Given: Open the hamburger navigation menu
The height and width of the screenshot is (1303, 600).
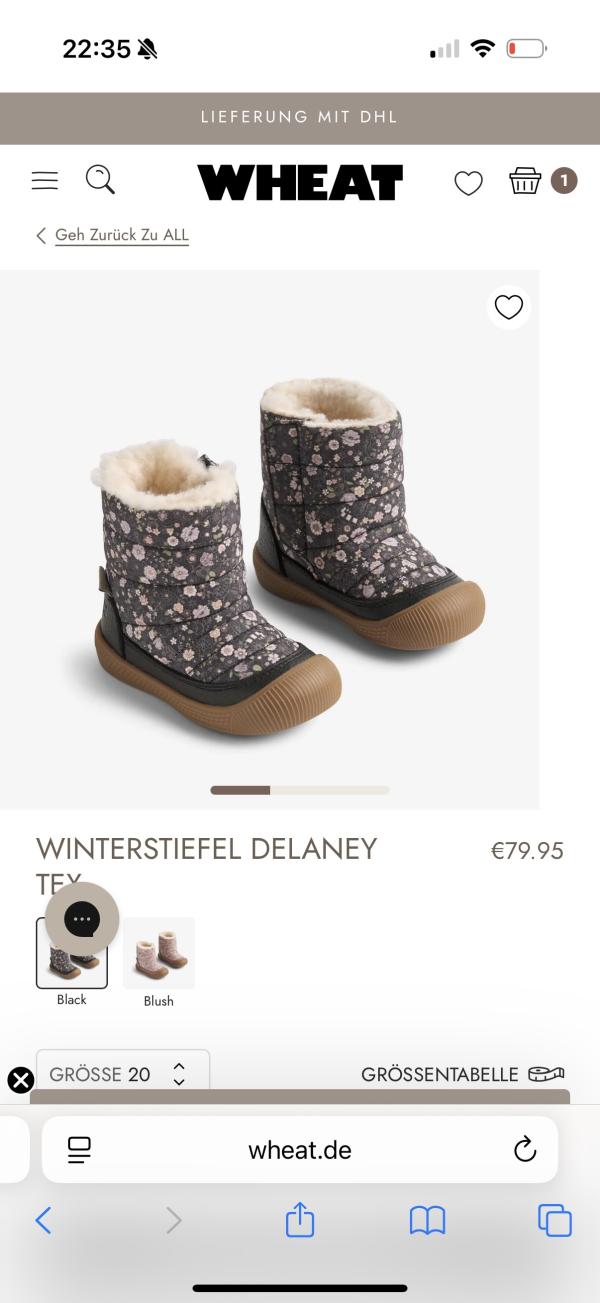Looking at the screenshot, I should pyautogui.click(x=45, y=181).
